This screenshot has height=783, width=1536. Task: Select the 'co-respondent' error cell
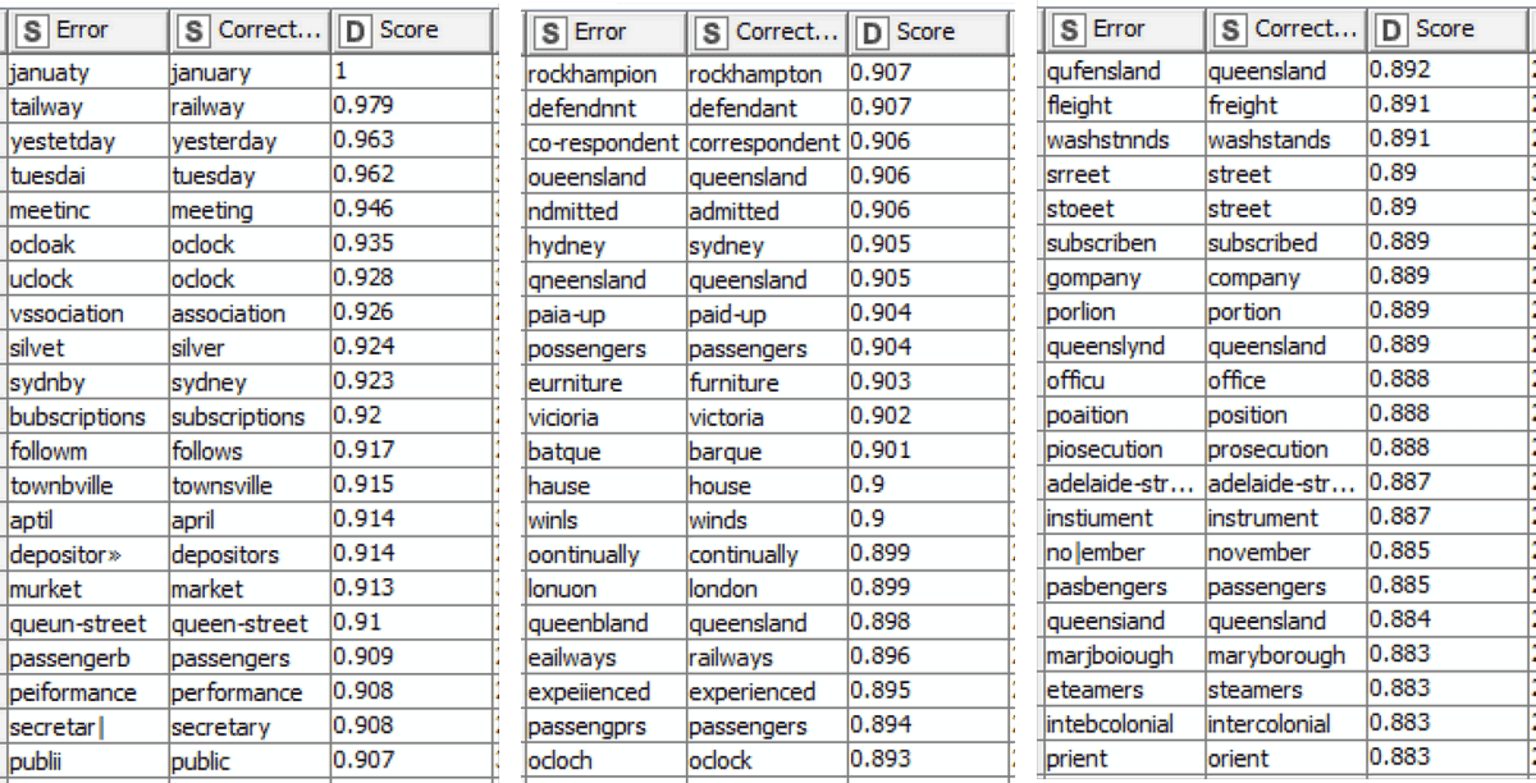(605, 142)
